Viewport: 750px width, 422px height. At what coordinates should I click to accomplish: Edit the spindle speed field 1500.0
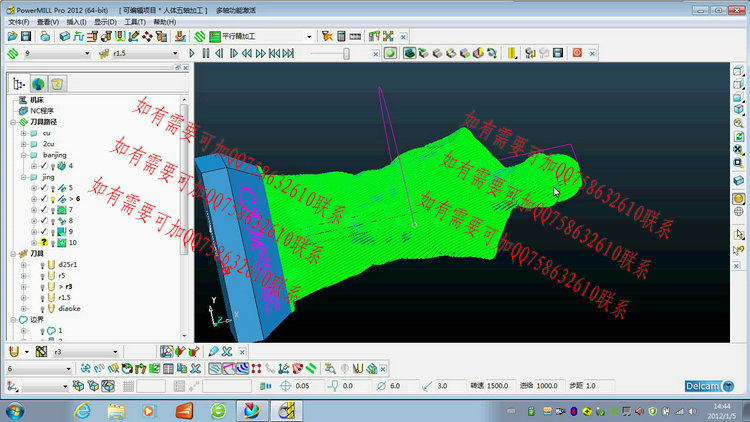[x=500, y=386]
